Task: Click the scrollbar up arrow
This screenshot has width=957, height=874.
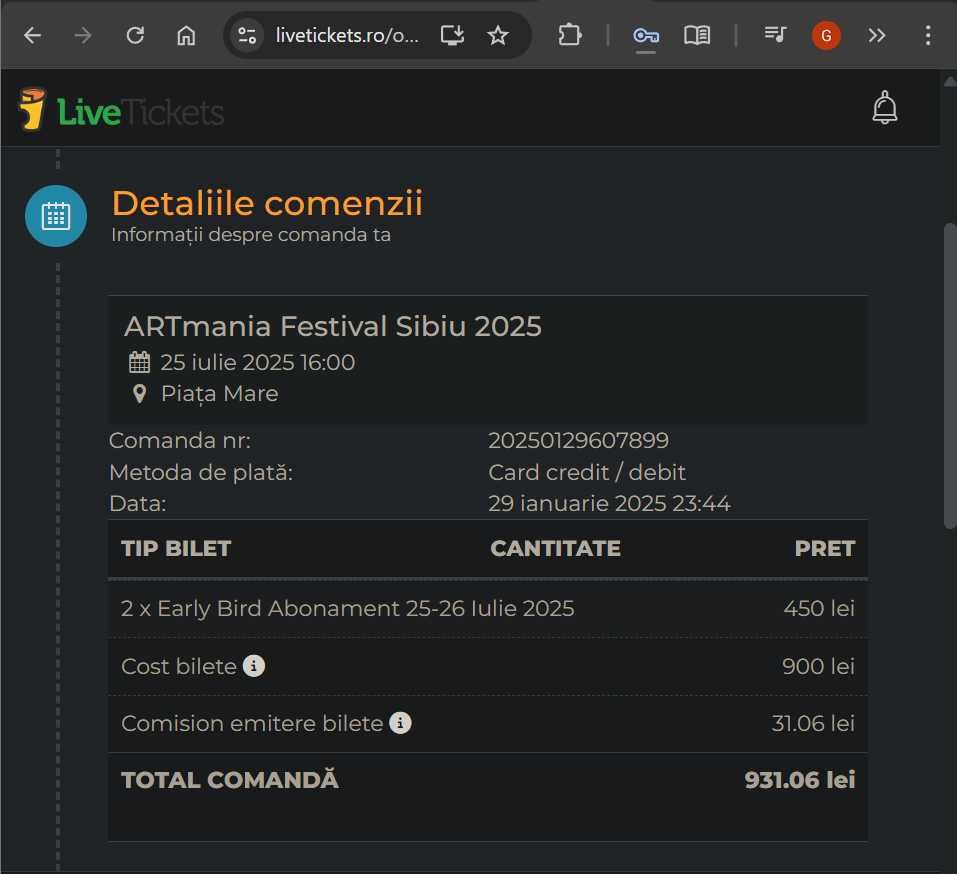Action: (x=950, y=81)
